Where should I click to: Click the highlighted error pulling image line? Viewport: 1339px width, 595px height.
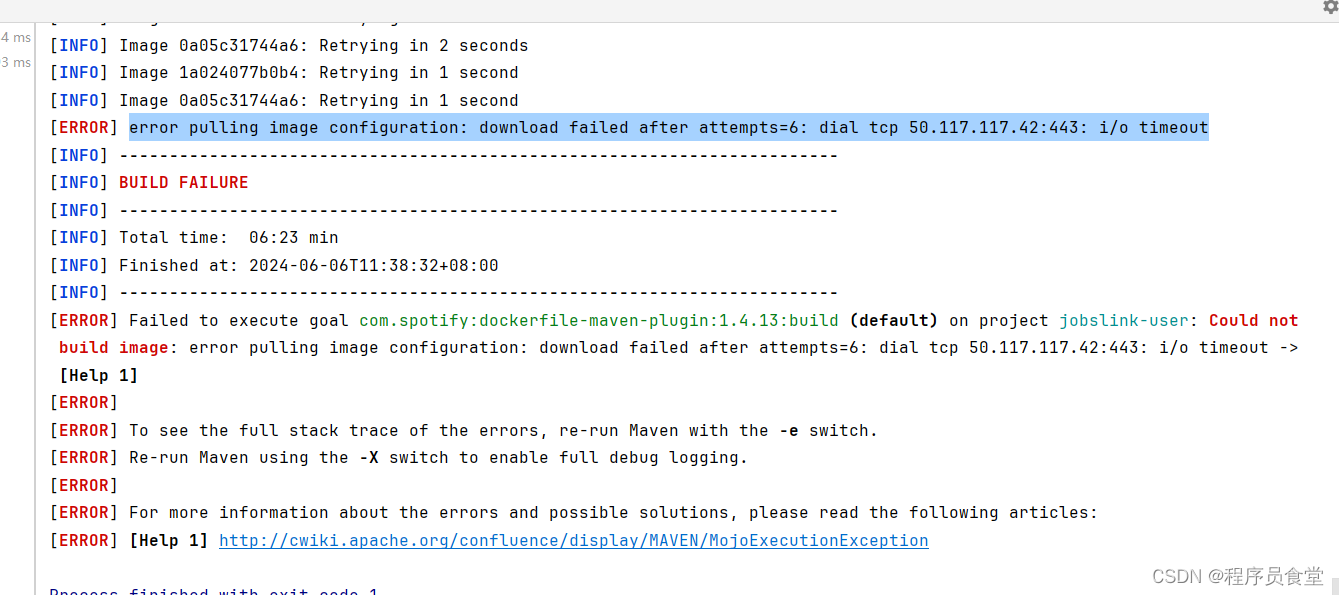pos(669,127)
